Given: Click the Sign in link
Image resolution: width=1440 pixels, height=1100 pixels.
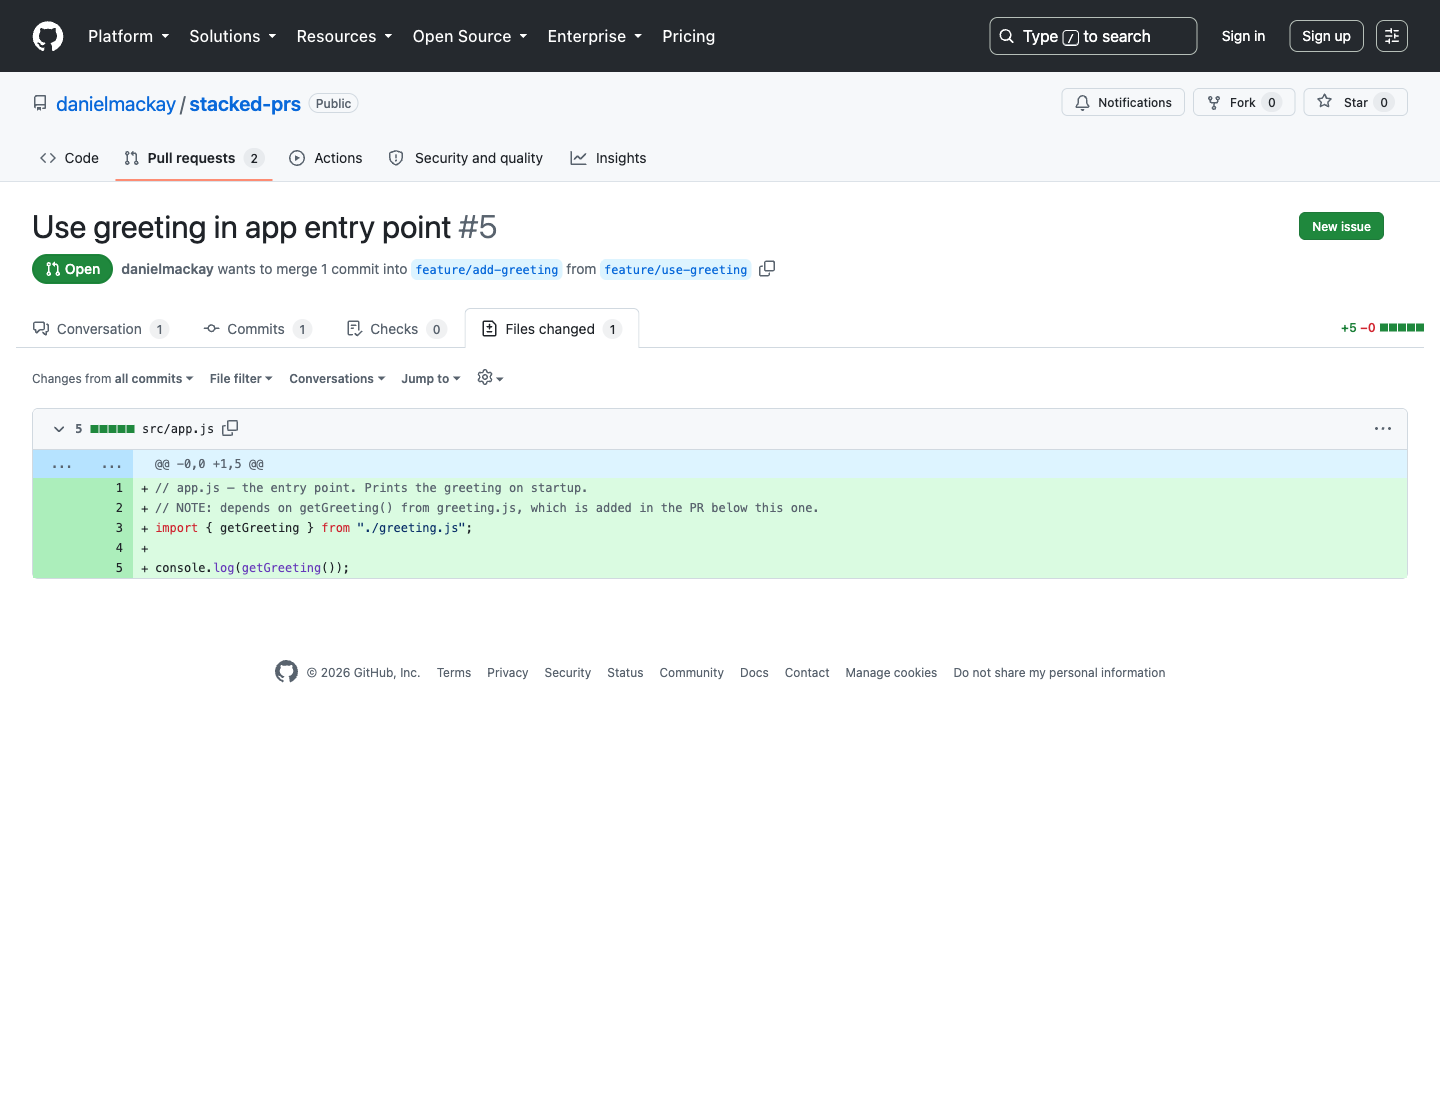Looking at the screenshot, I should point(1243,36).
